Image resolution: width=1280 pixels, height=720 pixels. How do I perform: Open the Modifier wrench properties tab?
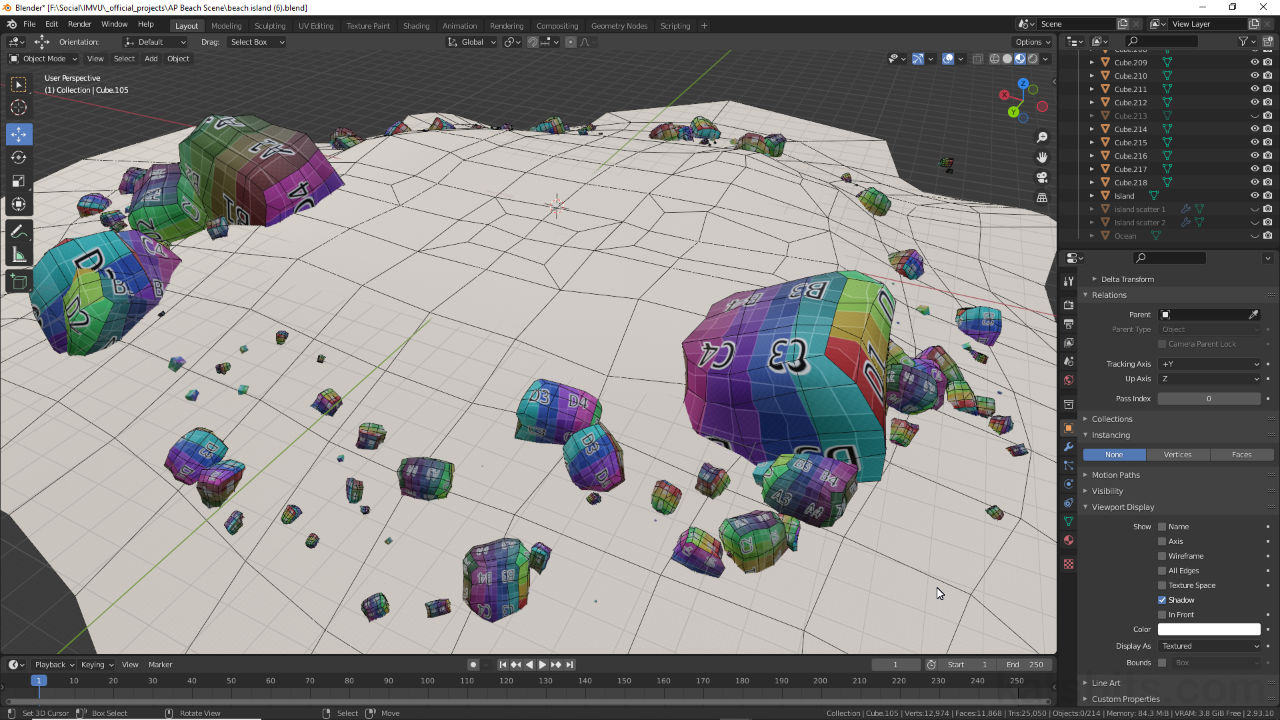(1069, 446)
